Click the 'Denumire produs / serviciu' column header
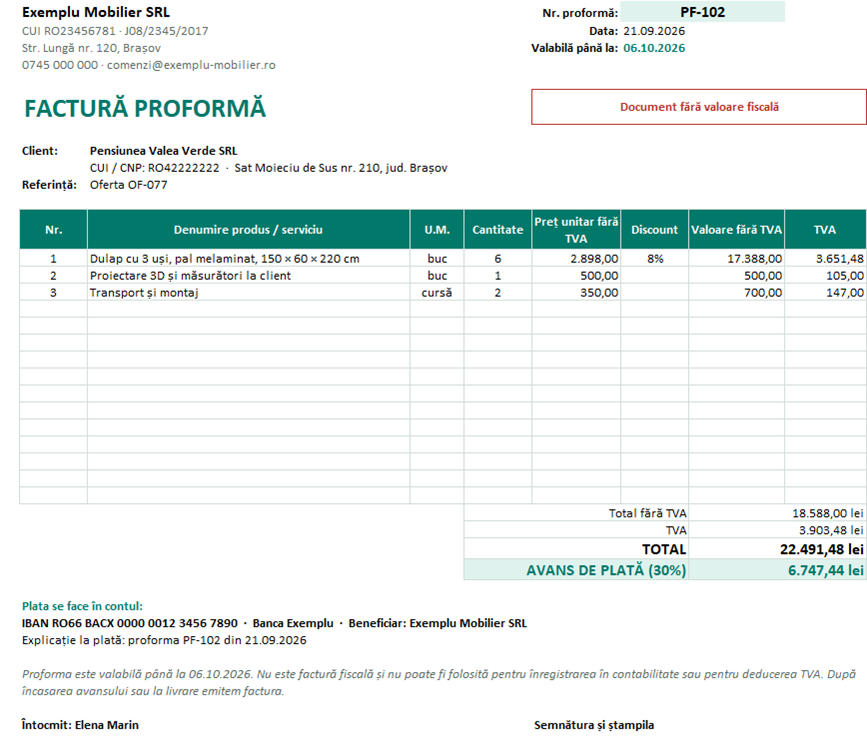 (248, 230)
